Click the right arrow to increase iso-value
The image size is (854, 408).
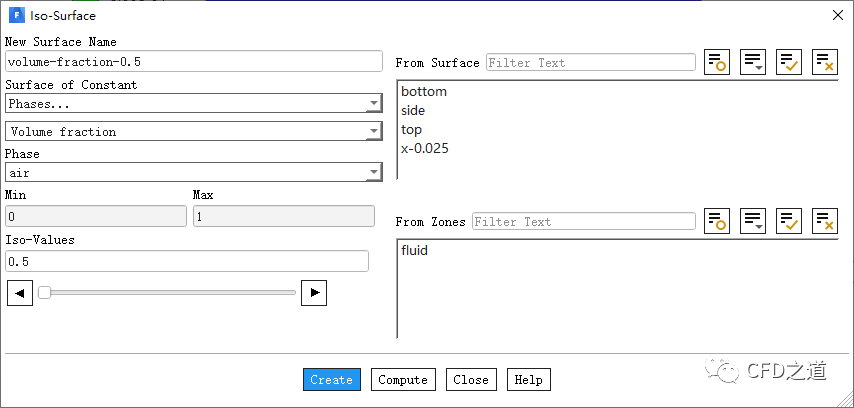[x=315, y=292]
